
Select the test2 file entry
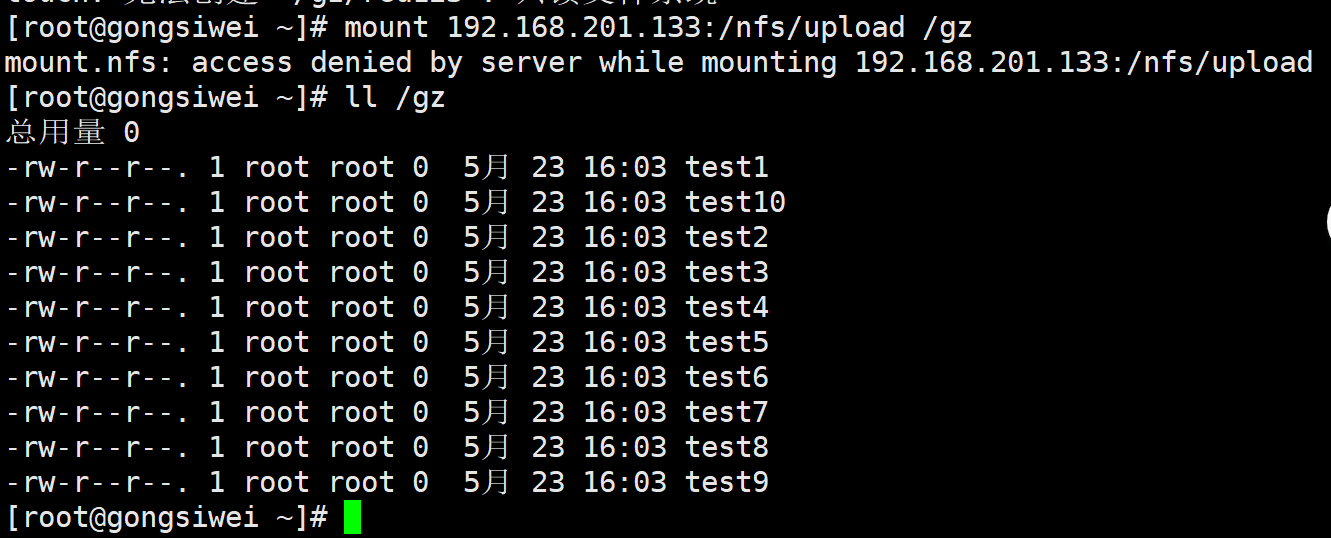point(727,238)
